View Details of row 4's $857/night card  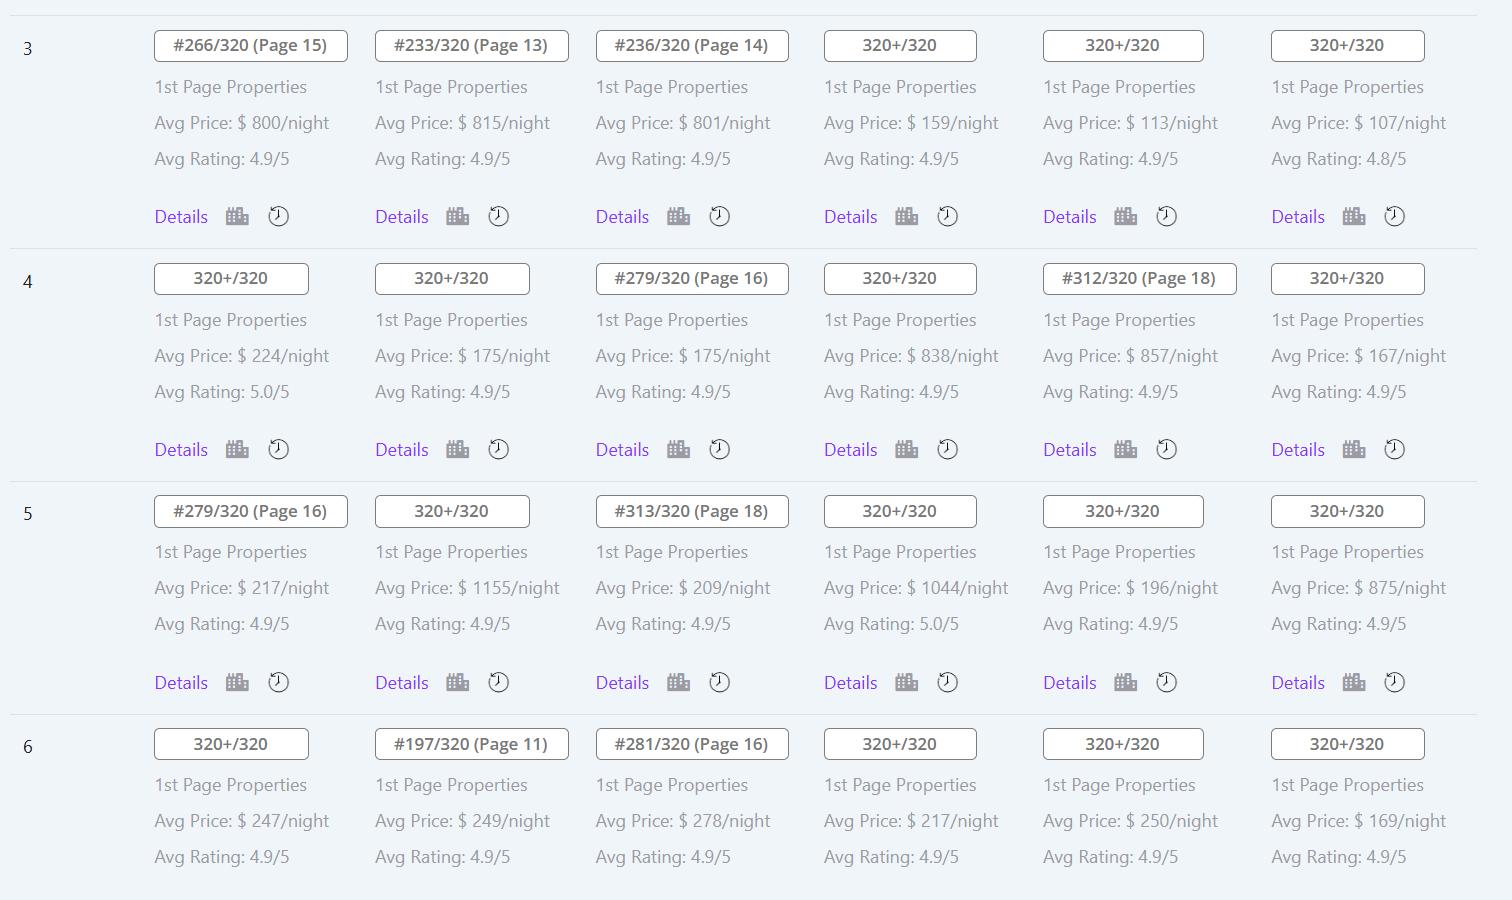click(1069, 450)
